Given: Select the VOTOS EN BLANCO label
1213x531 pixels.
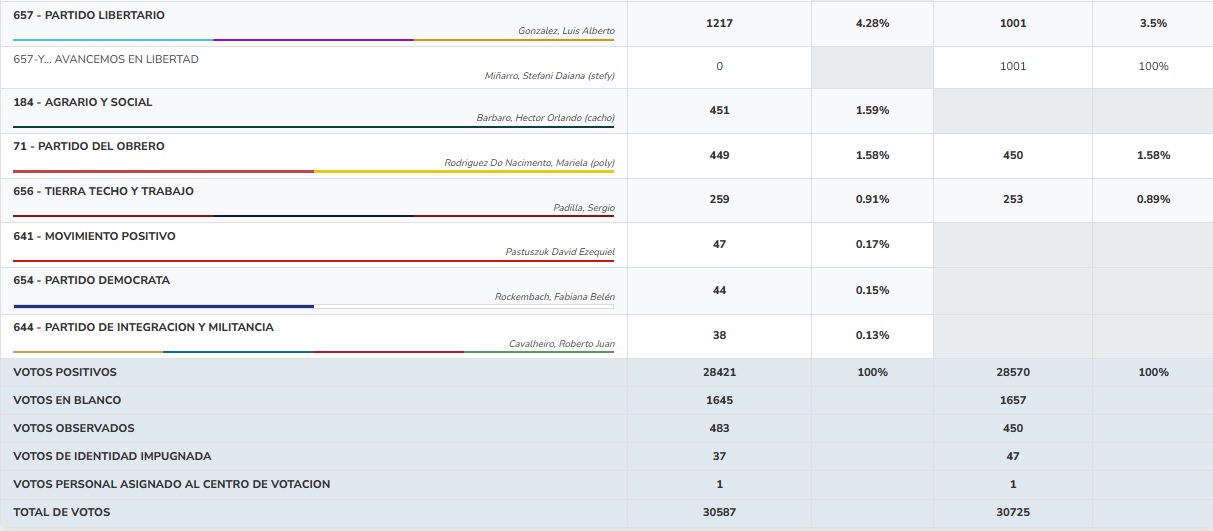Looking at the screenshot, I should (67, 400).
